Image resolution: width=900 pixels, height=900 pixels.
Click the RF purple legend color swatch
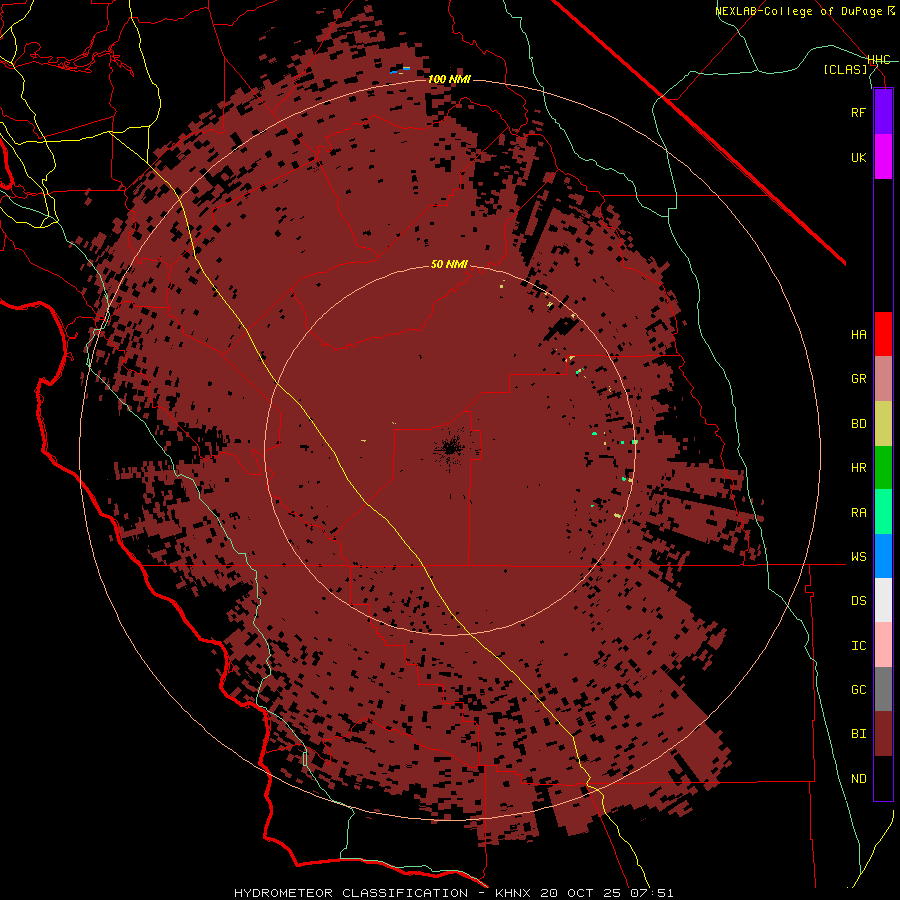coord(883,112)
